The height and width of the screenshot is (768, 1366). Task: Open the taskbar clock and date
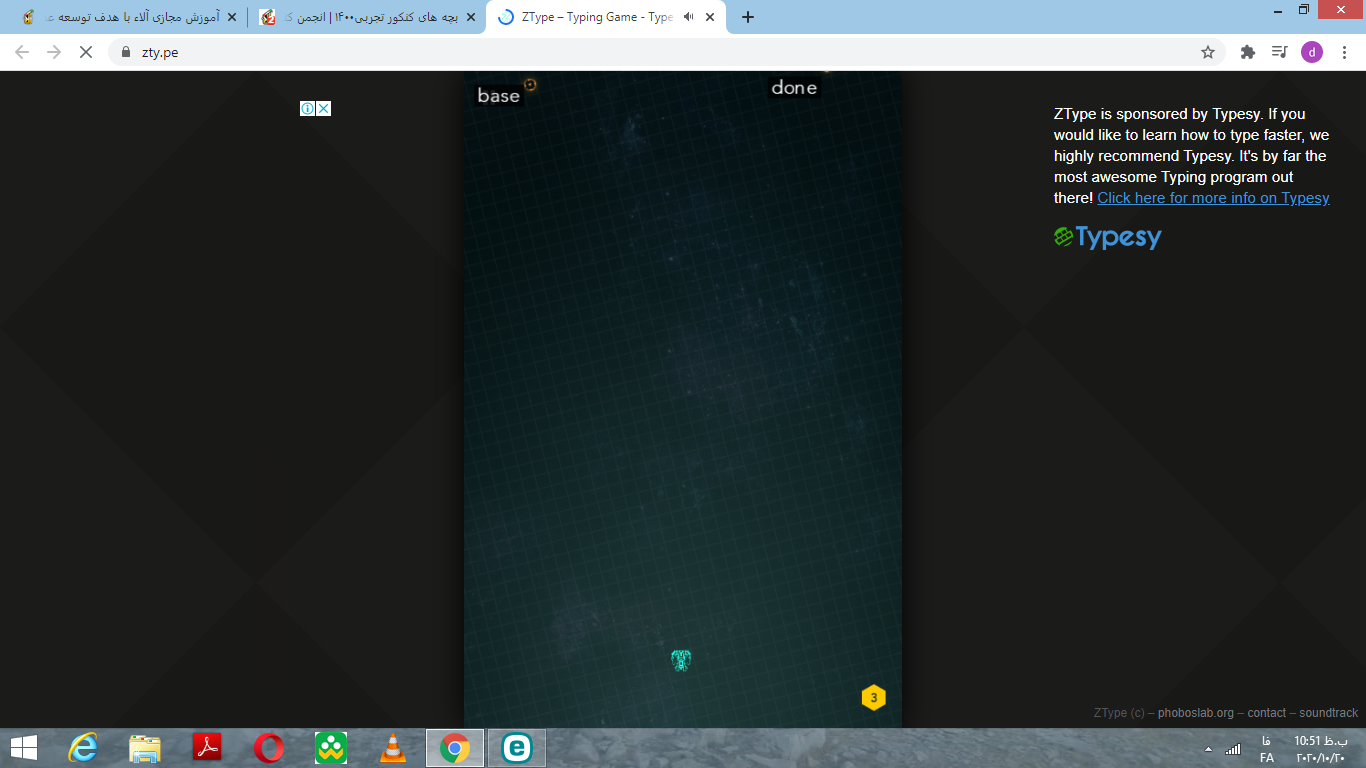click(x=1321, y=749)
